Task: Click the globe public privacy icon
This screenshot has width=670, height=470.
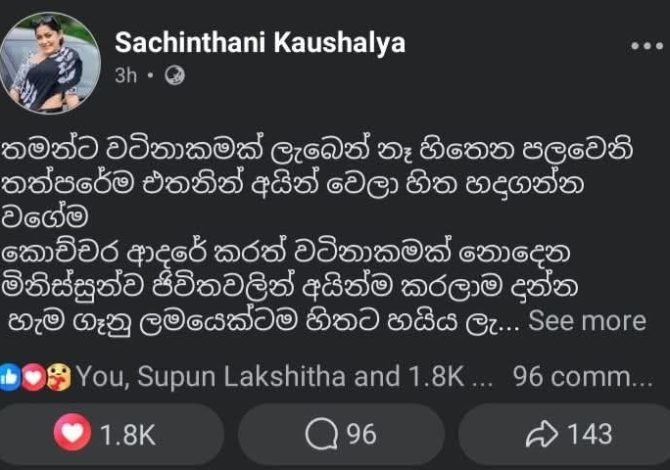Action: [174, 74]
